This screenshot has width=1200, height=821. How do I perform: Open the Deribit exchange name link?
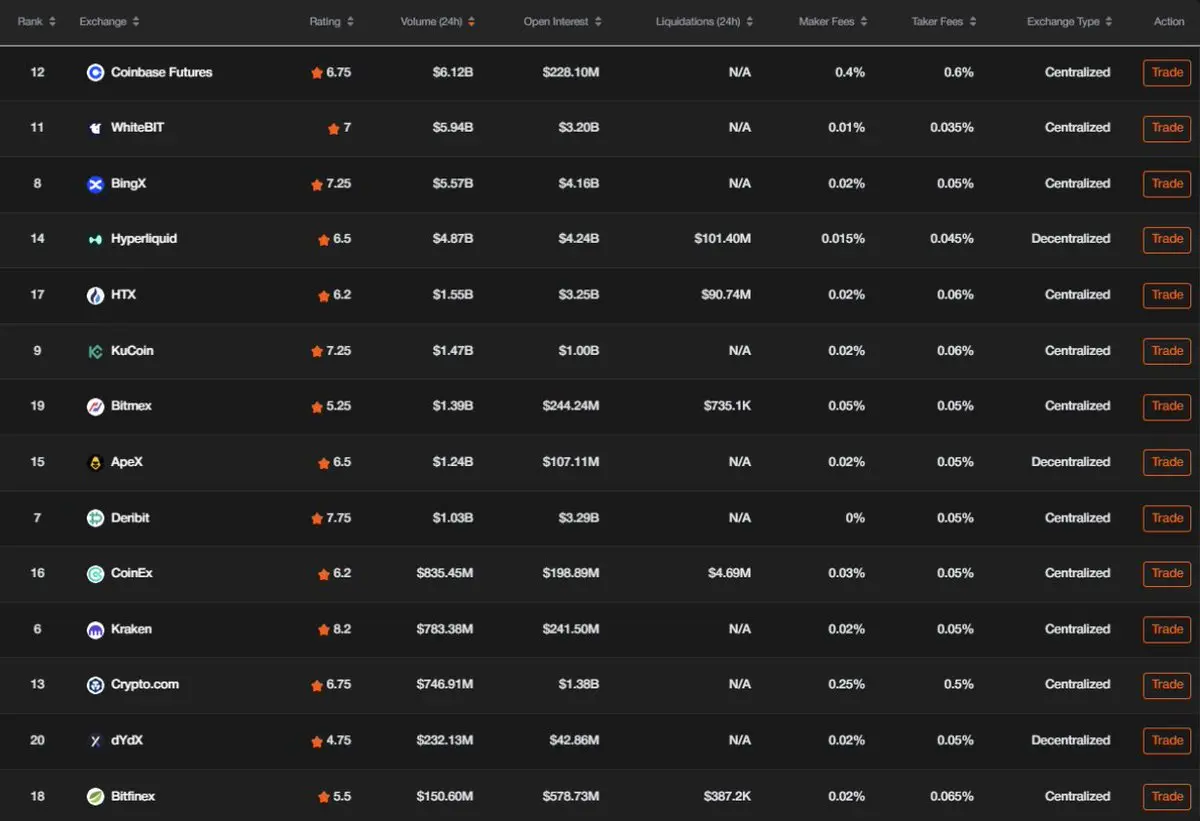[130, 518]
